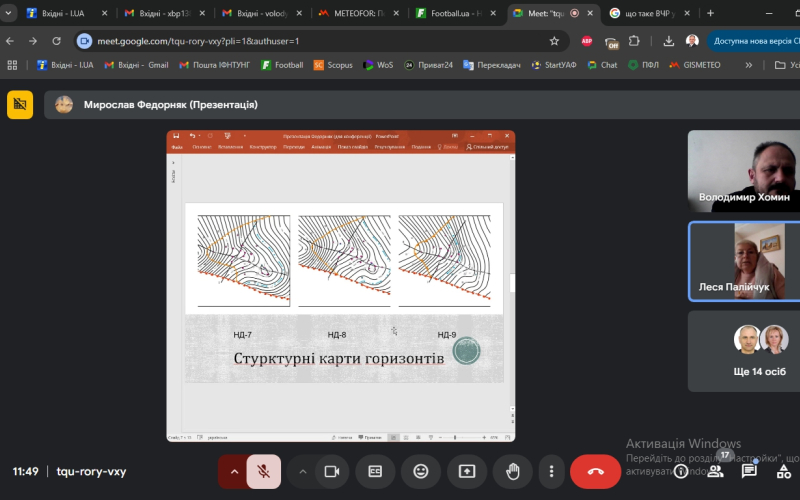800x500 pixels.
Task: Open the StartУАФ bookmark
Action: point(554,65)
